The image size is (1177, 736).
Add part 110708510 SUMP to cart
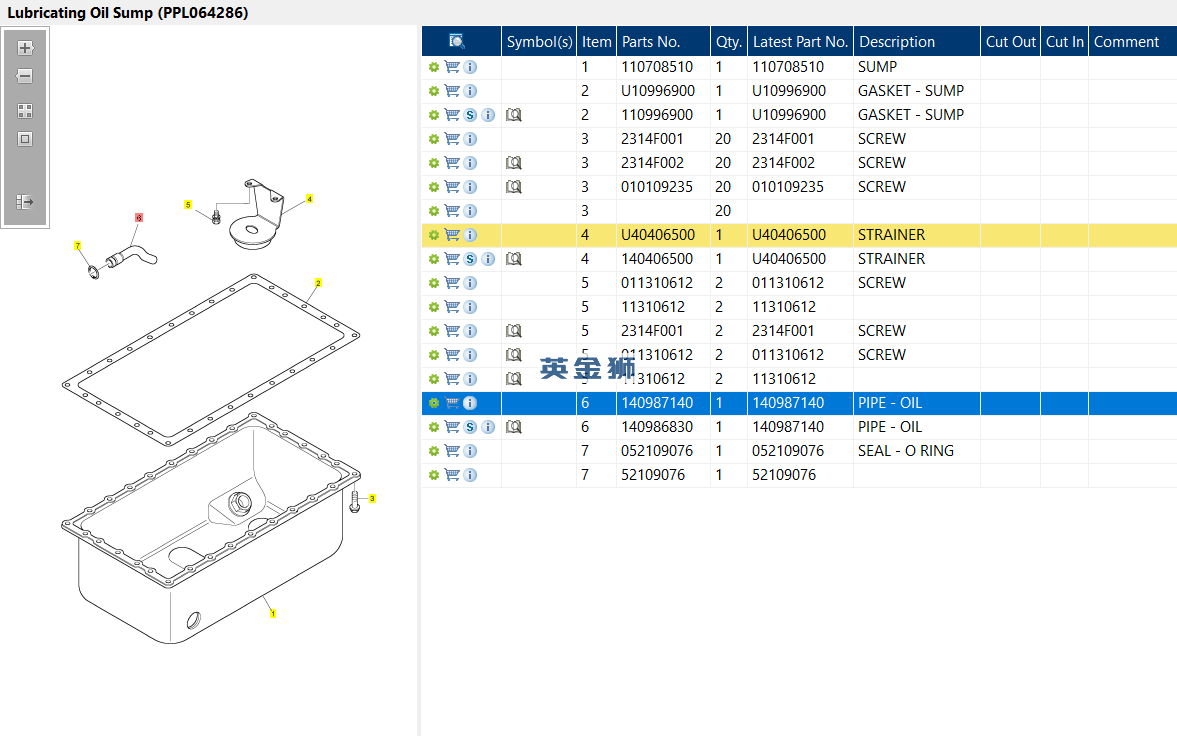pos(452,67)
